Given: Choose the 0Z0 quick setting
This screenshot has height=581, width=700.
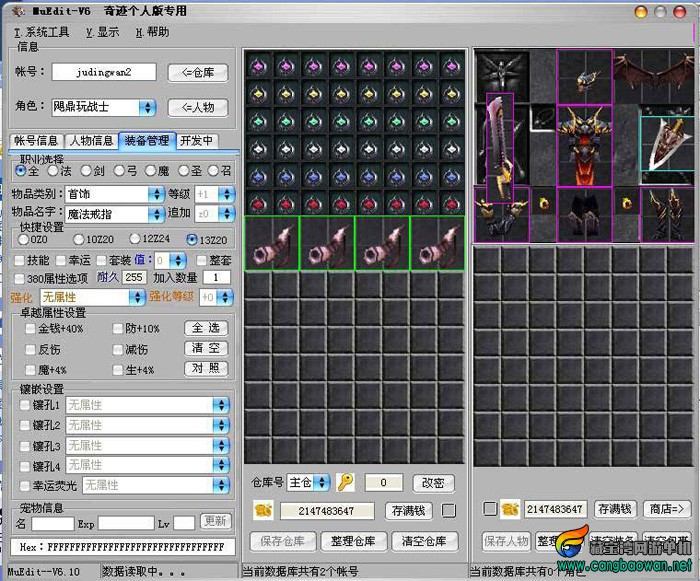Looking at the screenshot, I should click(24, 240).
